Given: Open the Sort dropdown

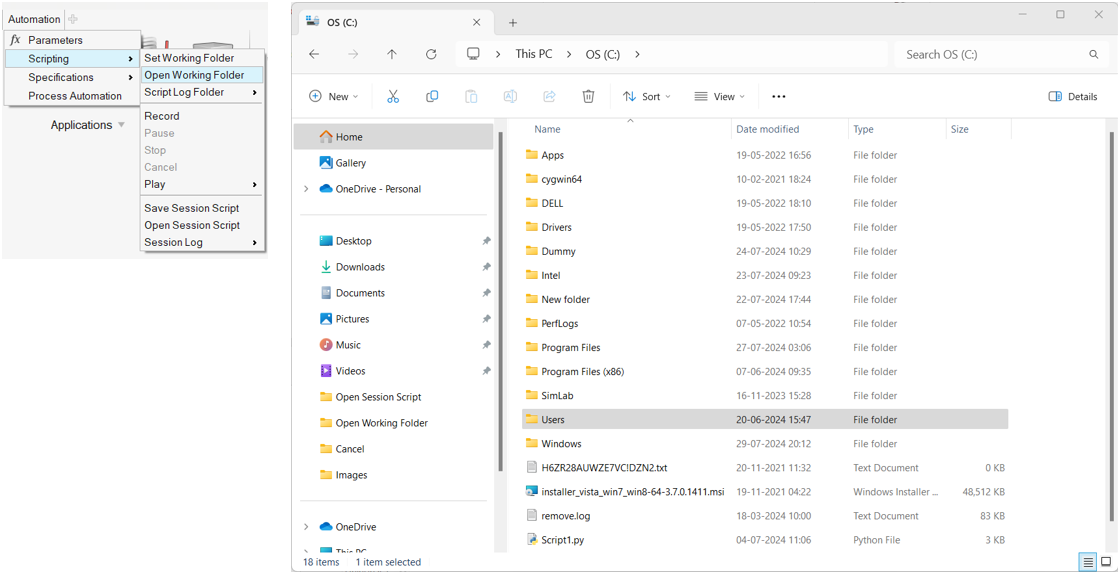Looking at the screenshot, I should point(646,96).
